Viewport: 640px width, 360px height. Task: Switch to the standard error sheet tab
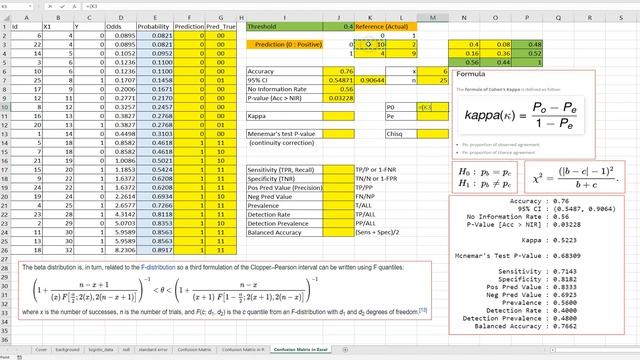pyautogui.click(x=153, y=349)
